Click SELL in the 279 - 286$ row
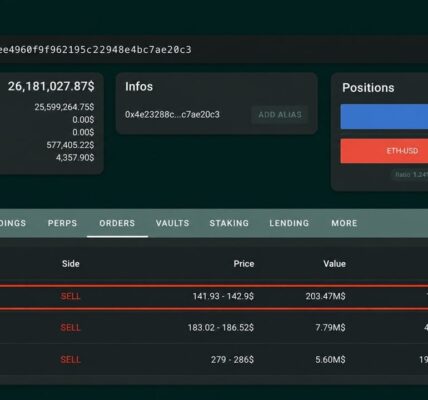428x400 pixels. 70,360
